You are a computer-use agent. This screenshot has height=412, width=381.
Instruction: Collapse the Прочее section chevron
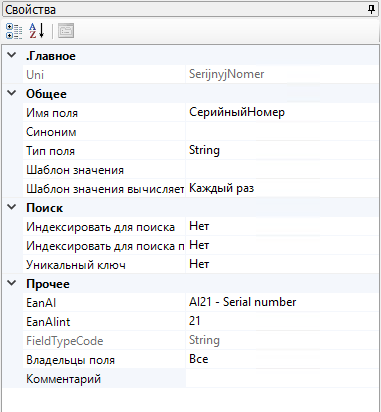coord(12,283)
